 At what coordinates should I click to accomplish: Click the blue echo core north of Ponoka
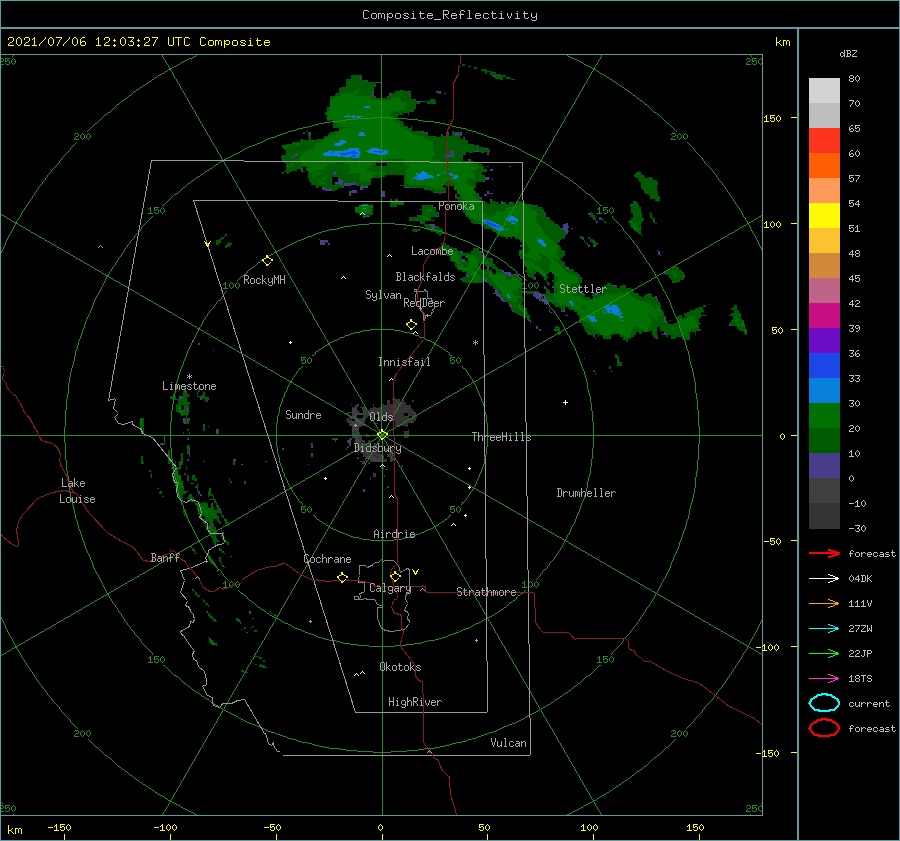point(425,176)
